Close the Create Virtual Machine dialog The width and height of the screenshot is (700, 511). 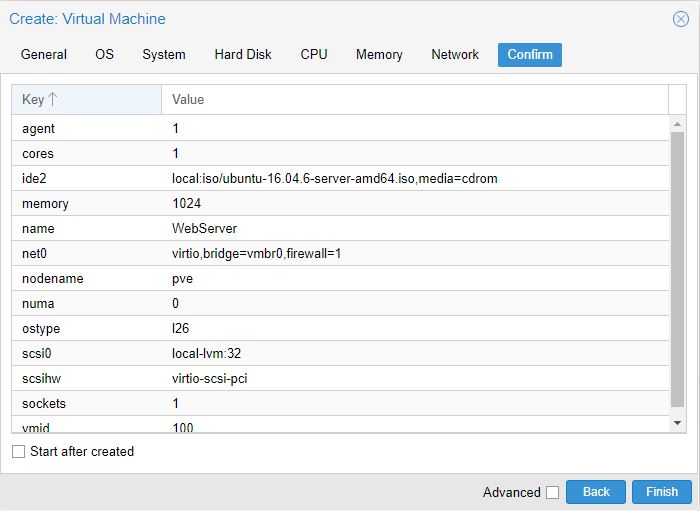point(680,19)
